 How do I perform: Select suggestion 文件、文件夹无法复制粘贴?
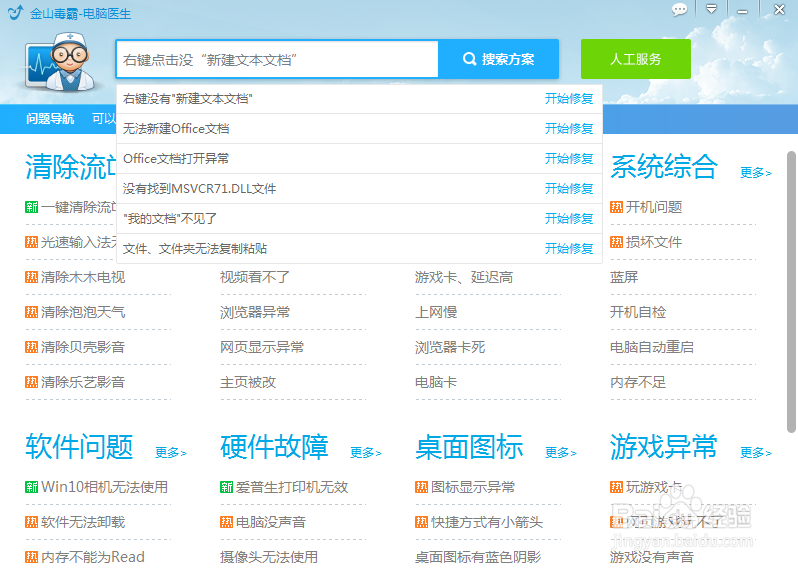(195, 249)
